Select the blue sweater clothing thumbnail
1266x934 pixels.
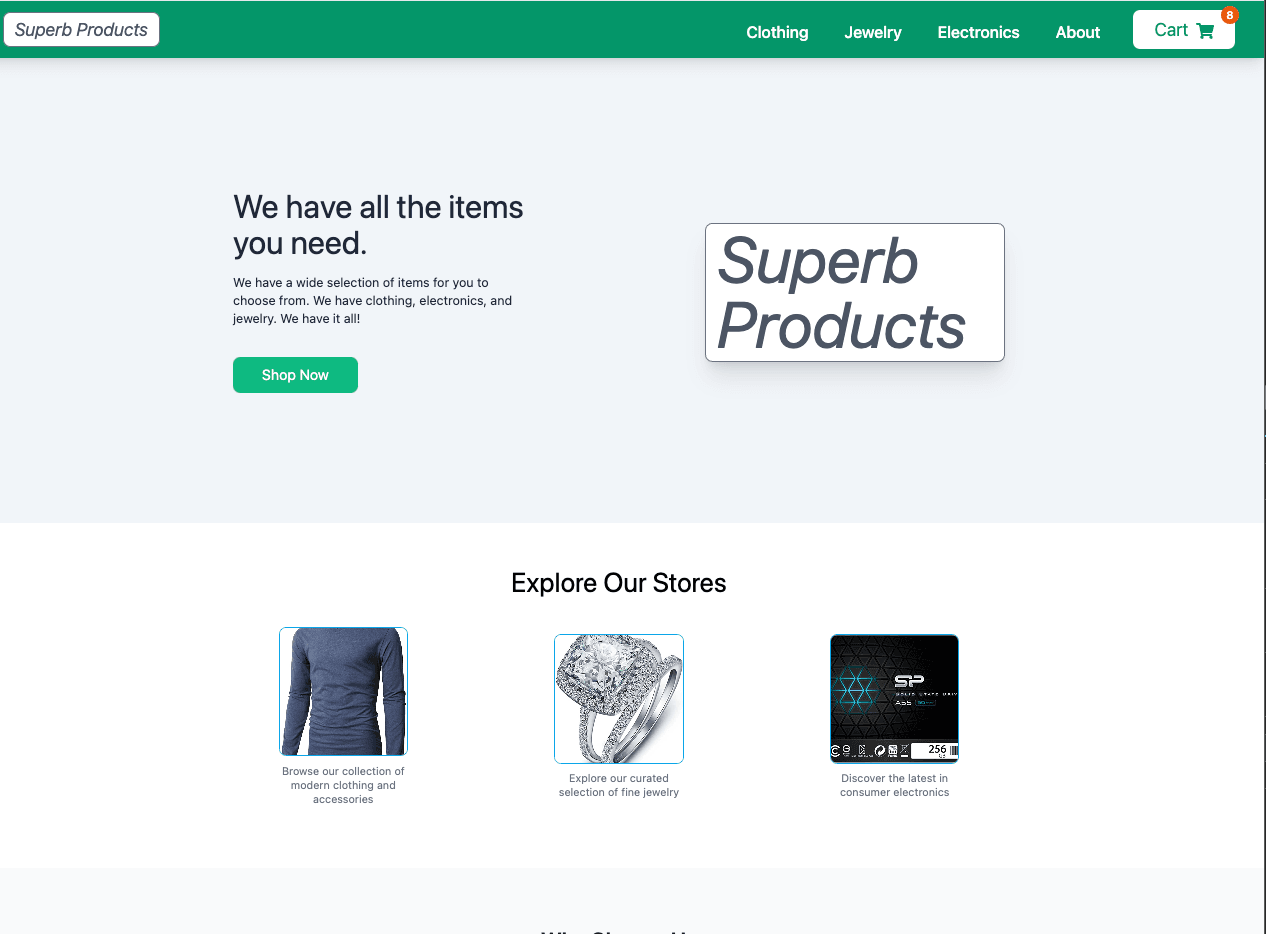point(343,691)
